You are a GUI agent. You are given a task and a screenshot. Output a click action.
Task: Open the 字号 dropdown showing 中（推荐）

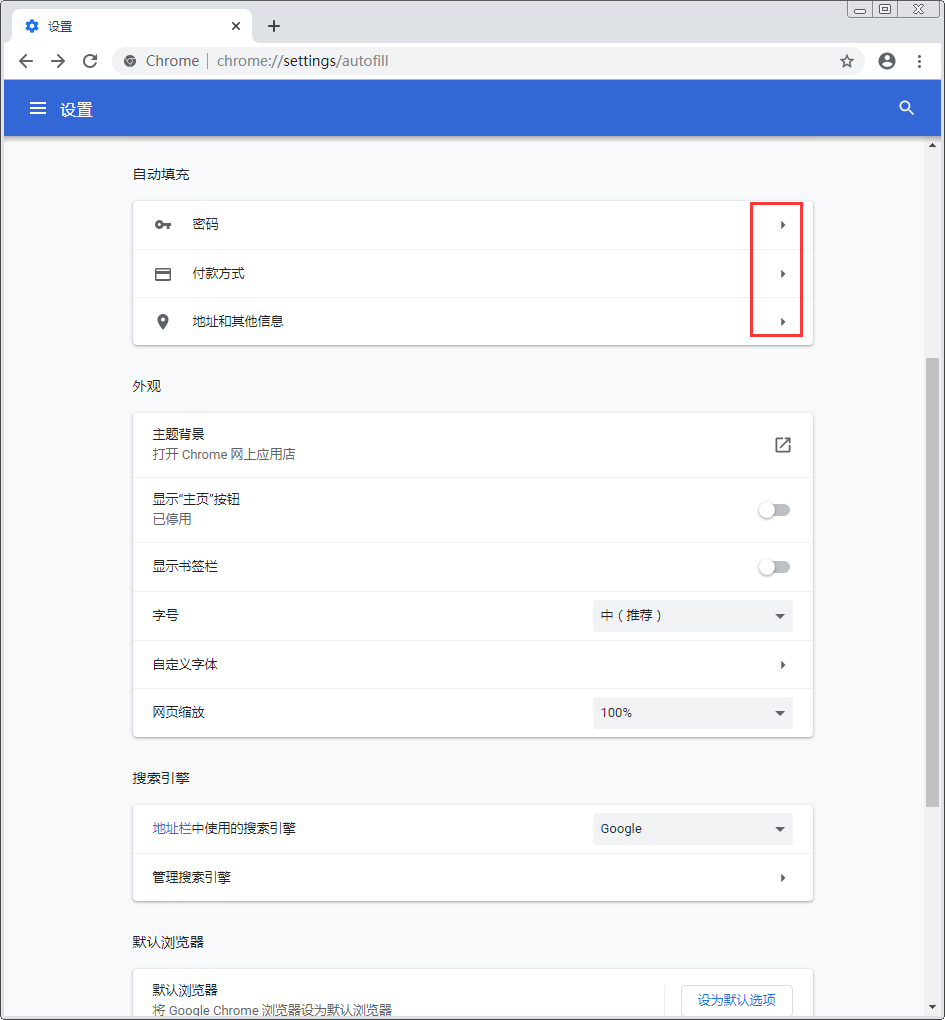pyautogui.click(x=692, y=615)
